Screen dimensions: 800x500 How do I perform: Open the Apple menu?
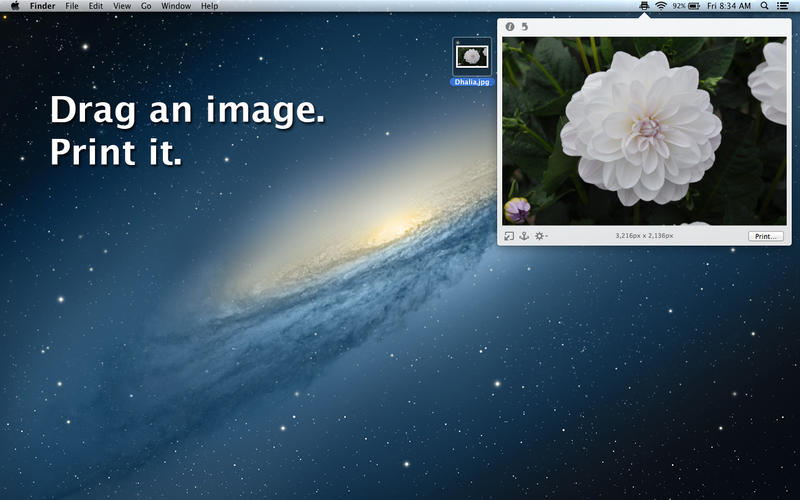point(15,6)
